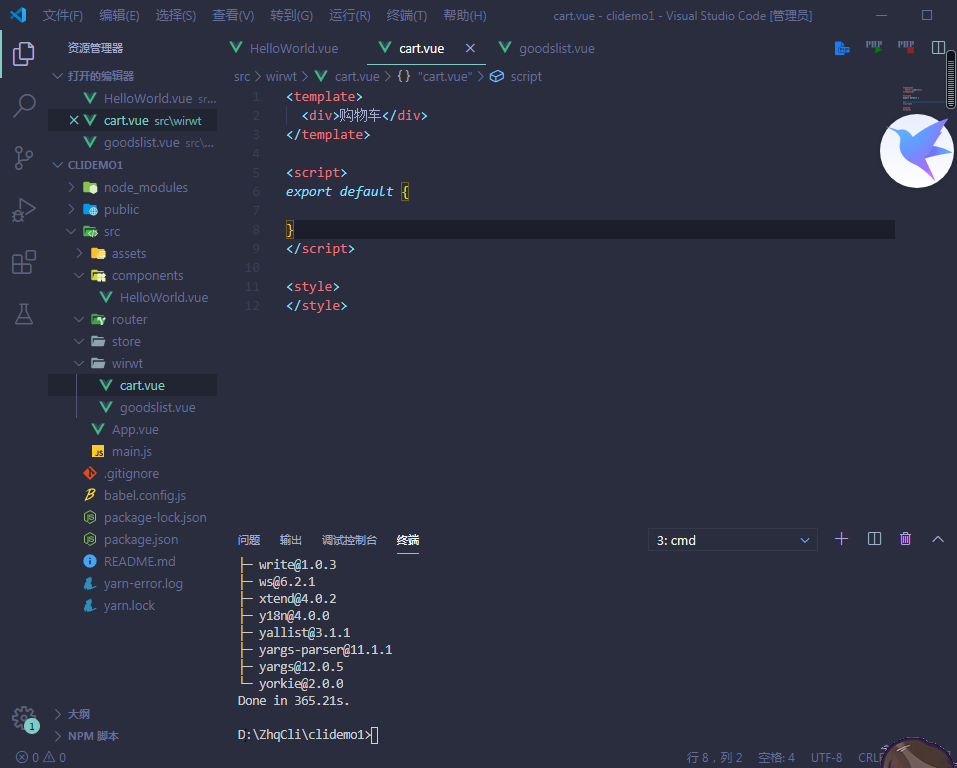Open the Explorer view in activity bar
957x768 pixels.
(x=23, y=54)
